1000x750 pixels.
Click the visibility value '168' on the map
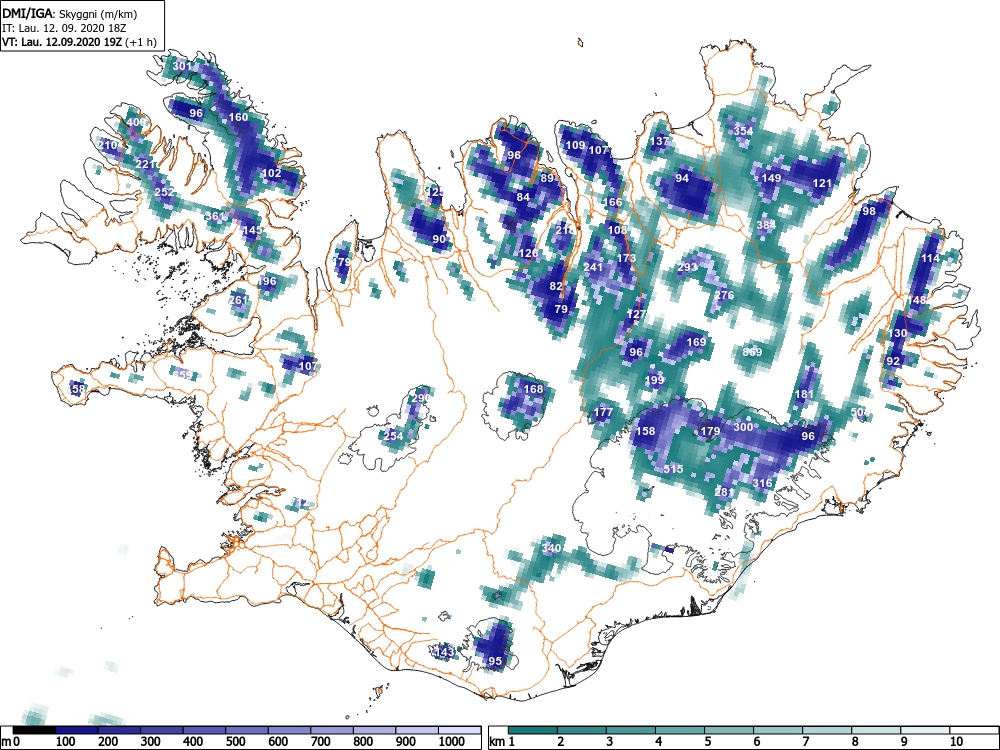[533, 389]
